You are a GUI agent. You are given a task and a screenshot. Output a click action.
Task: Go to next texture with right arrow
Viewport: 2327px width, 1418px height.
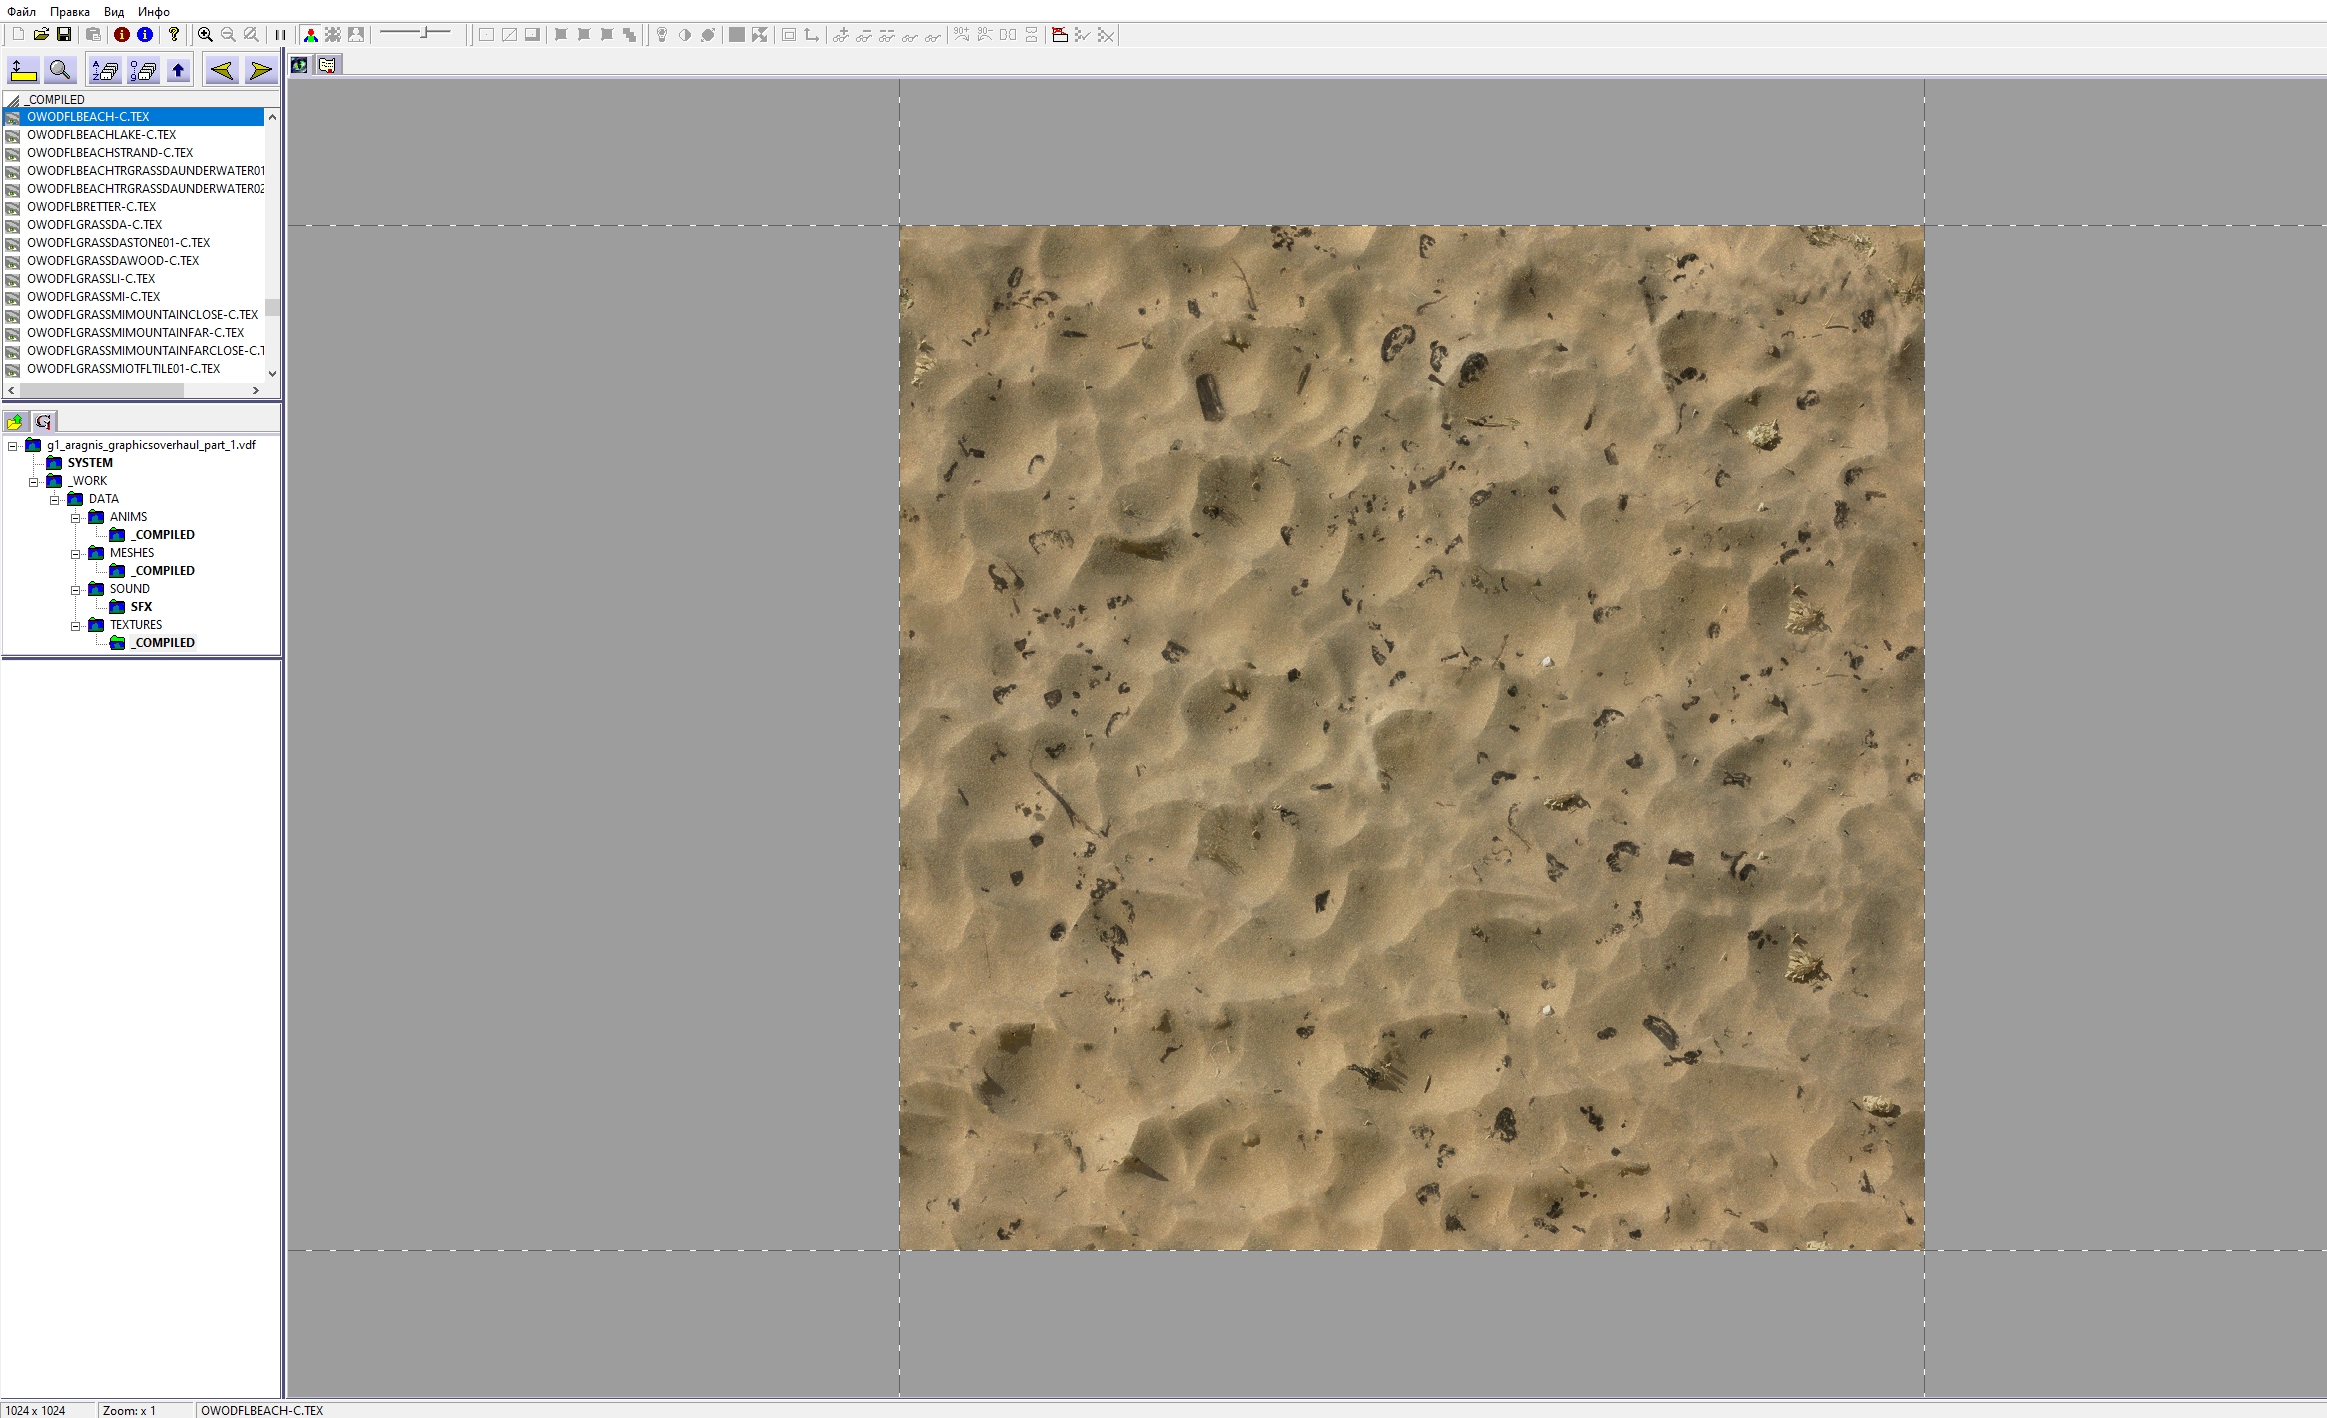(x=260, y=70)
